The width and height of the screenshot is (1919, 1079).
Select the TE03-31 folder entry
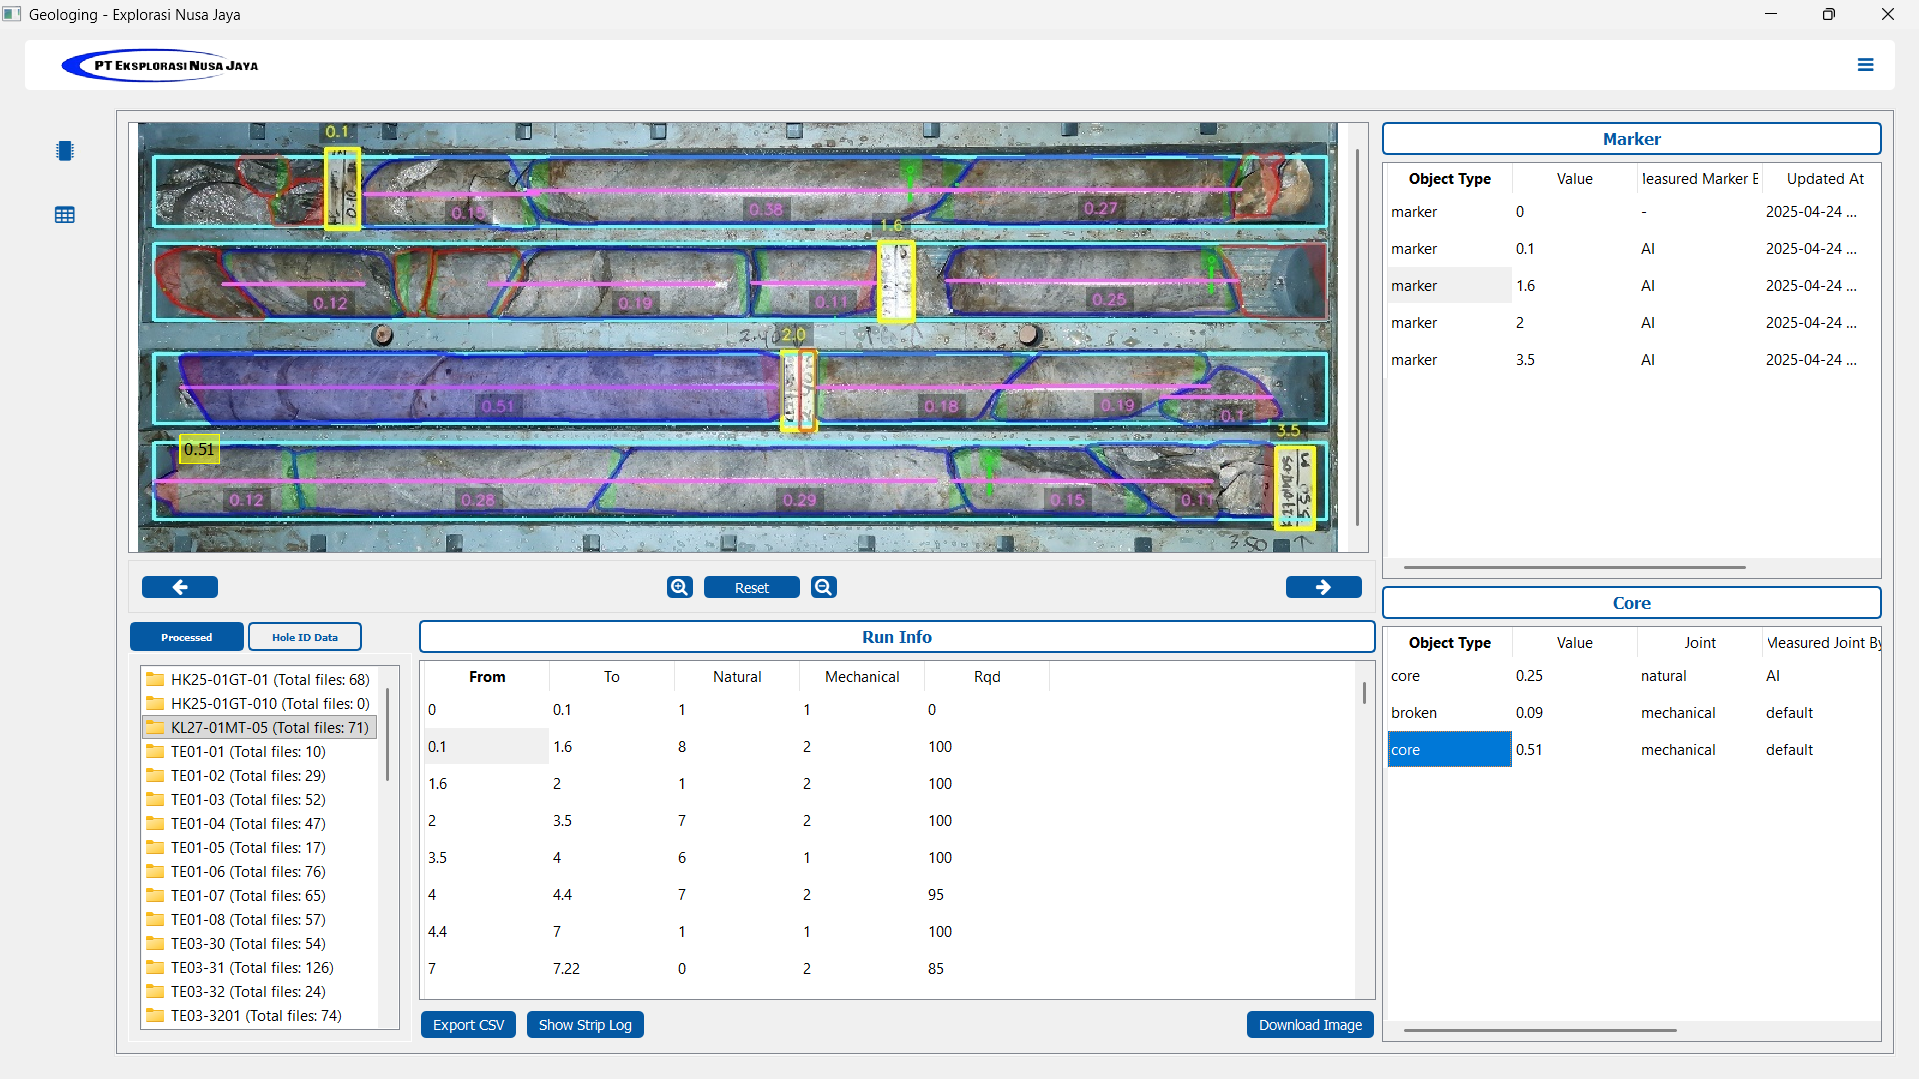tap(252, 968)
